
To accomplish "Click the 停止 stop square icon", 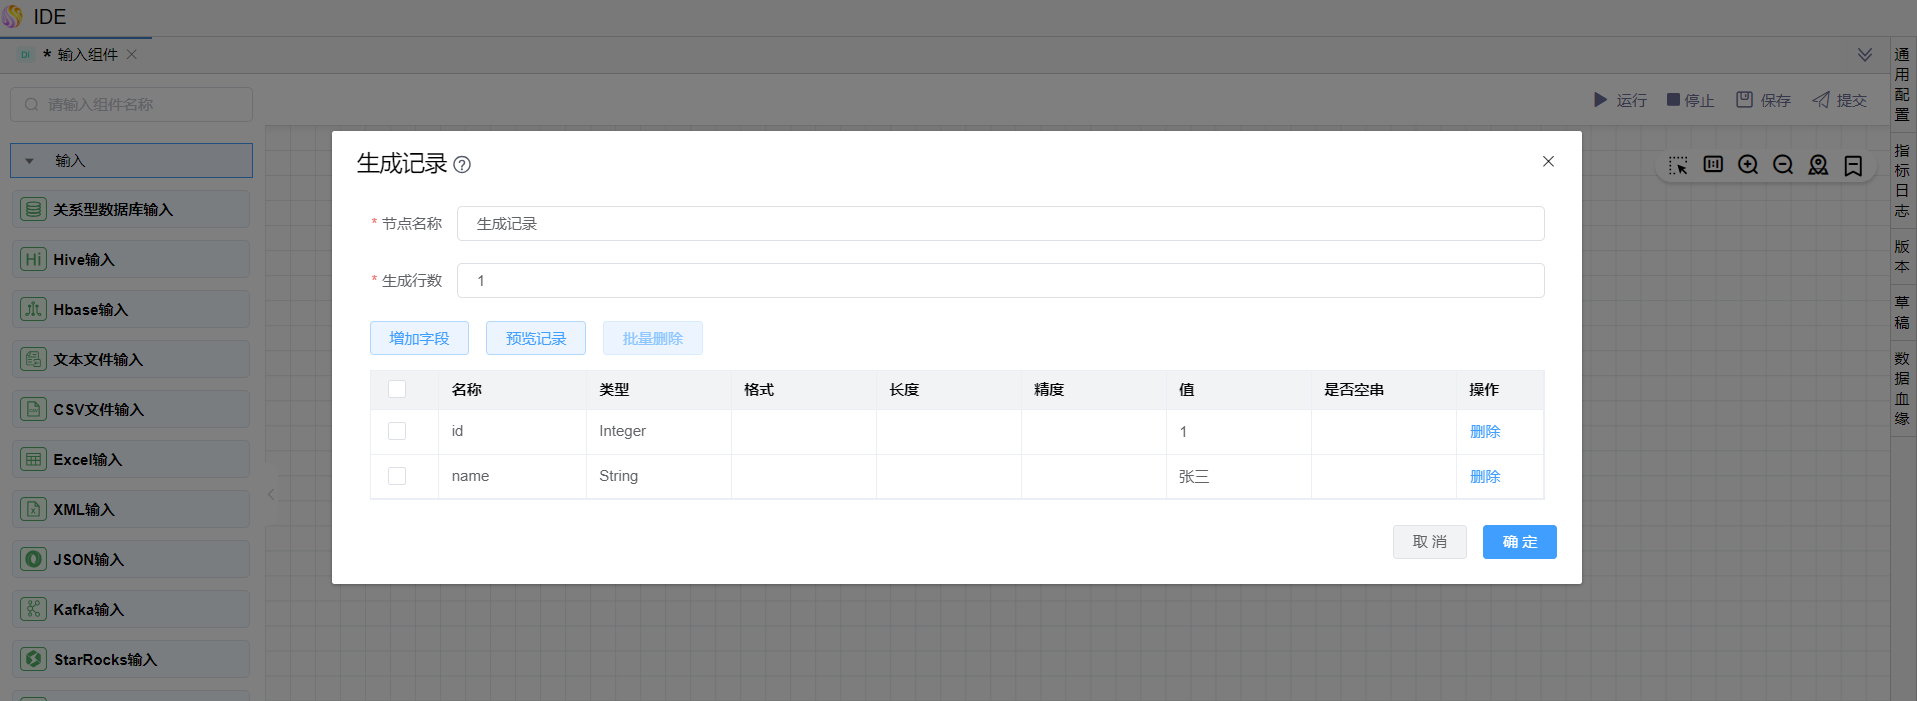I will [1673, 100].
